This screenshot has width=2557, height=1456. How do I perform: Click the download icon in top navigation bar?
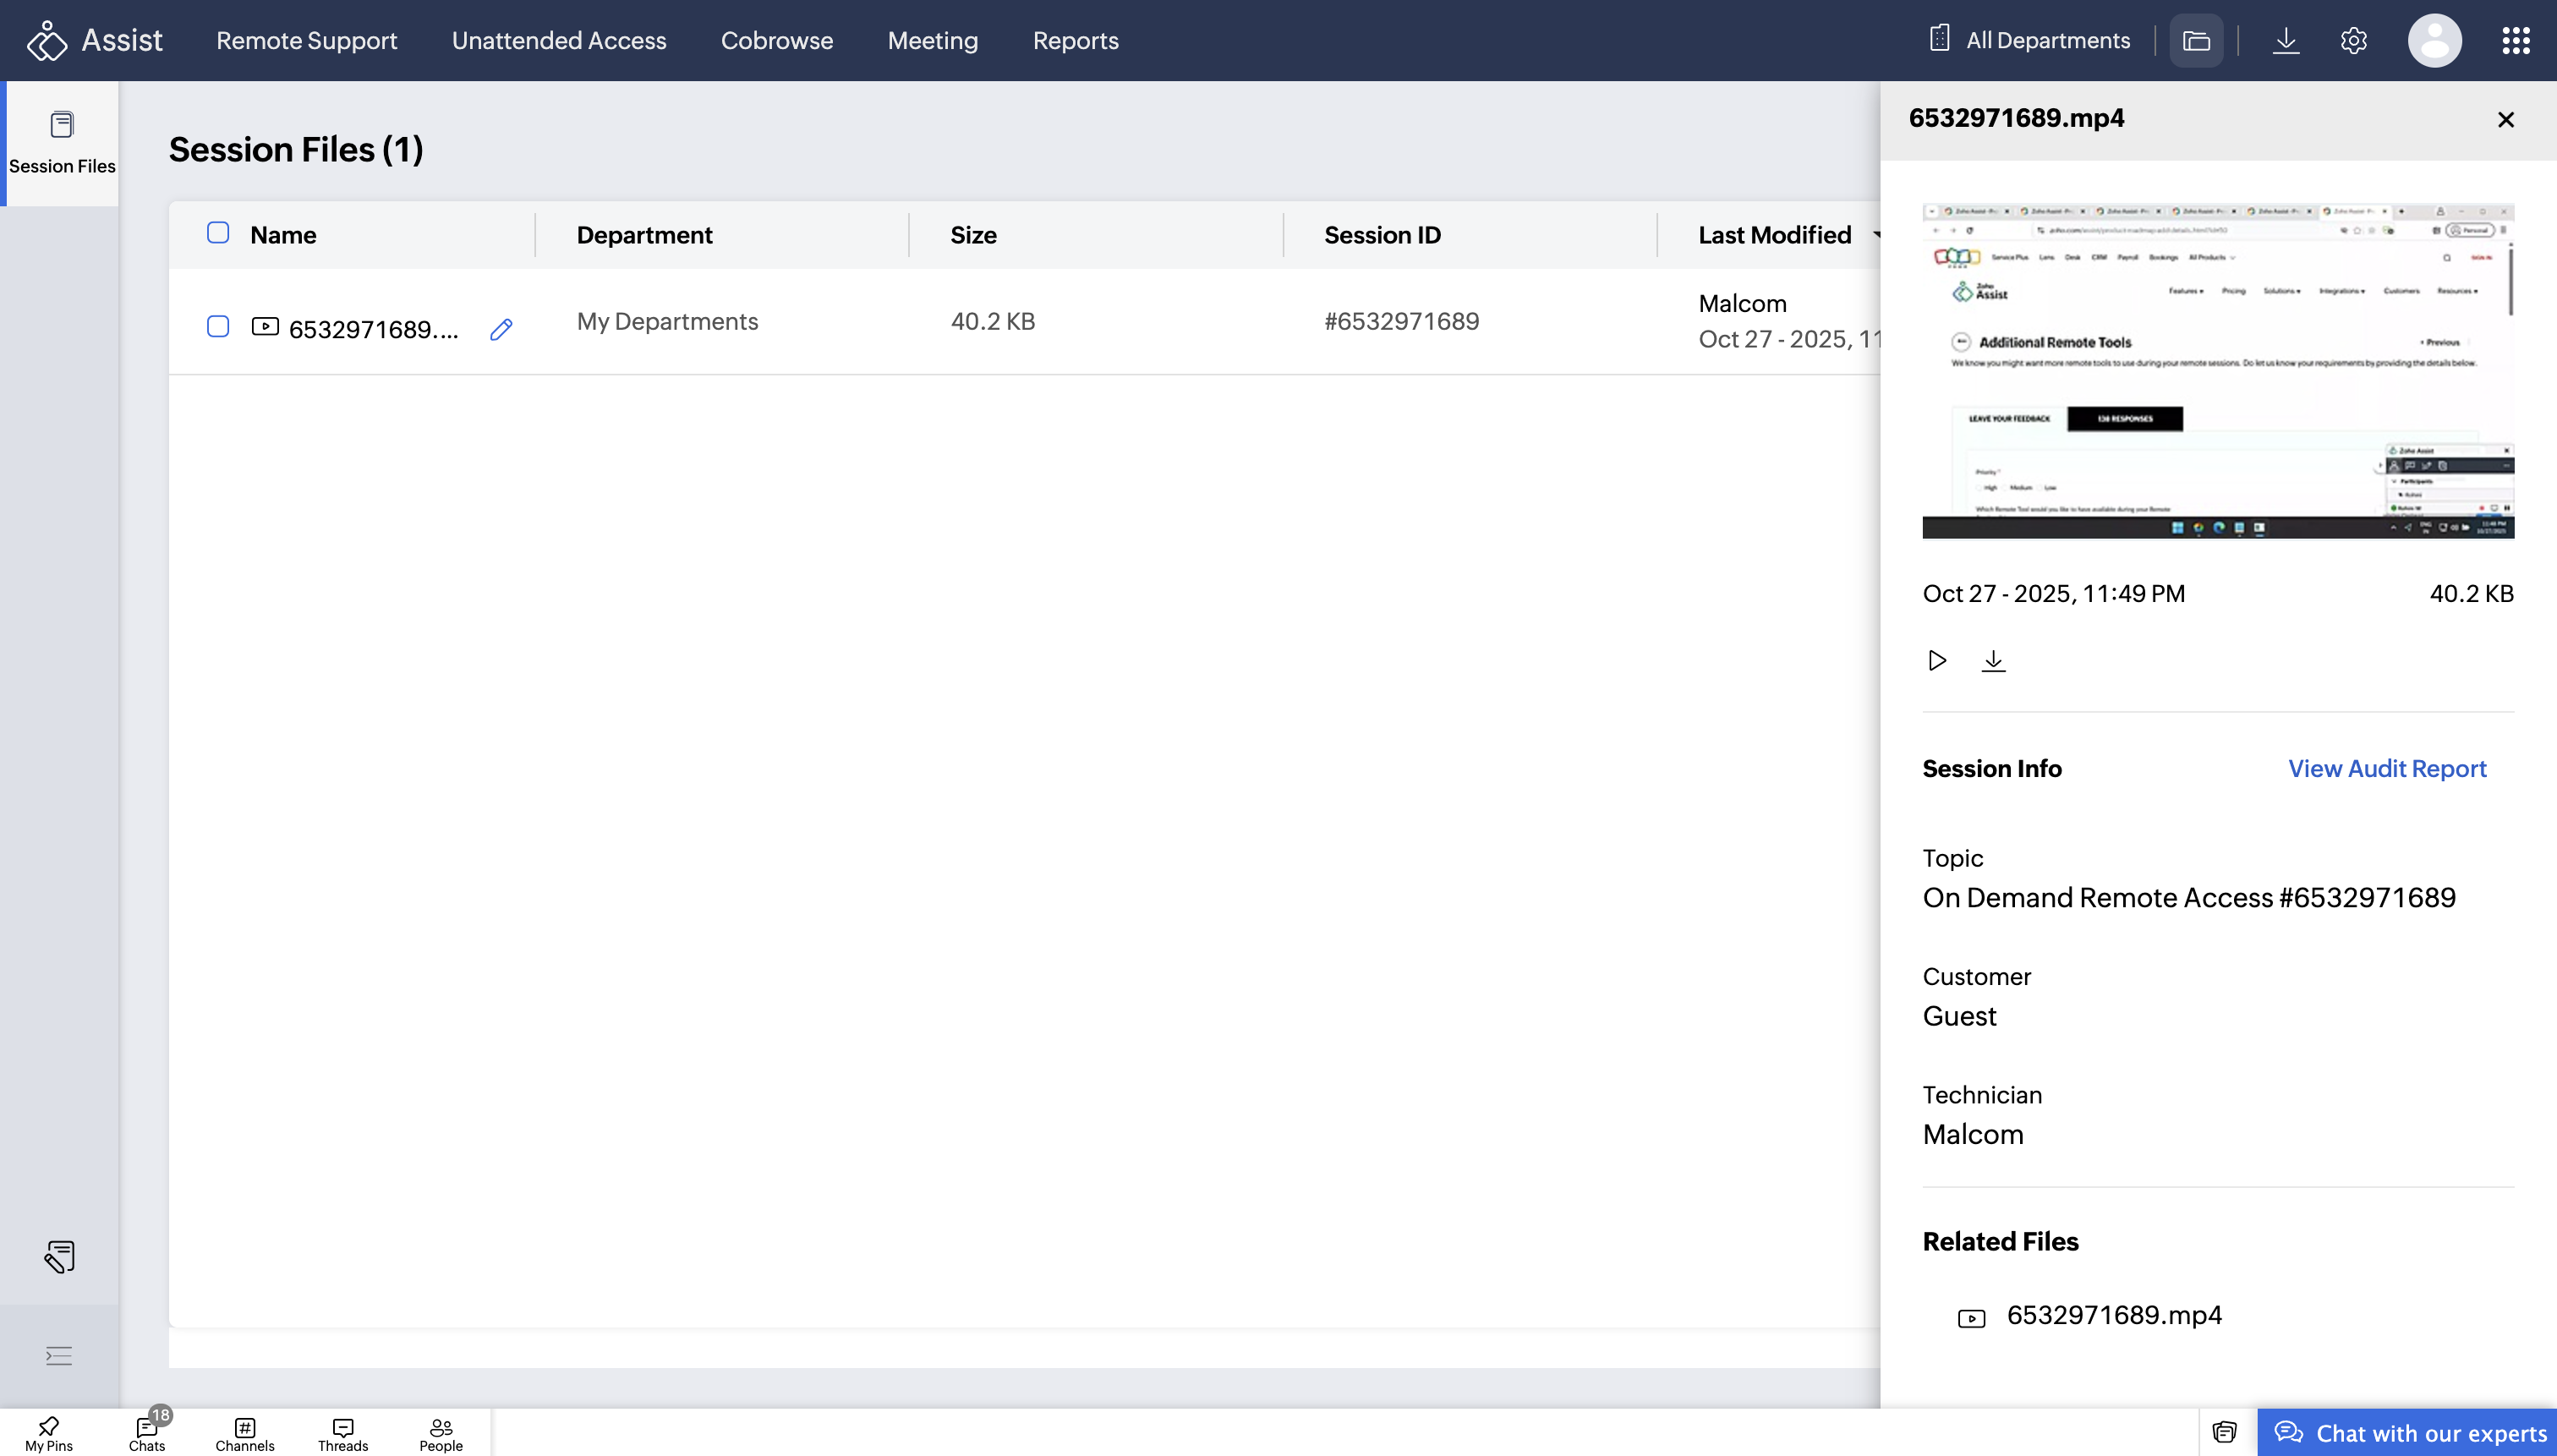(x=2285, y=41)
